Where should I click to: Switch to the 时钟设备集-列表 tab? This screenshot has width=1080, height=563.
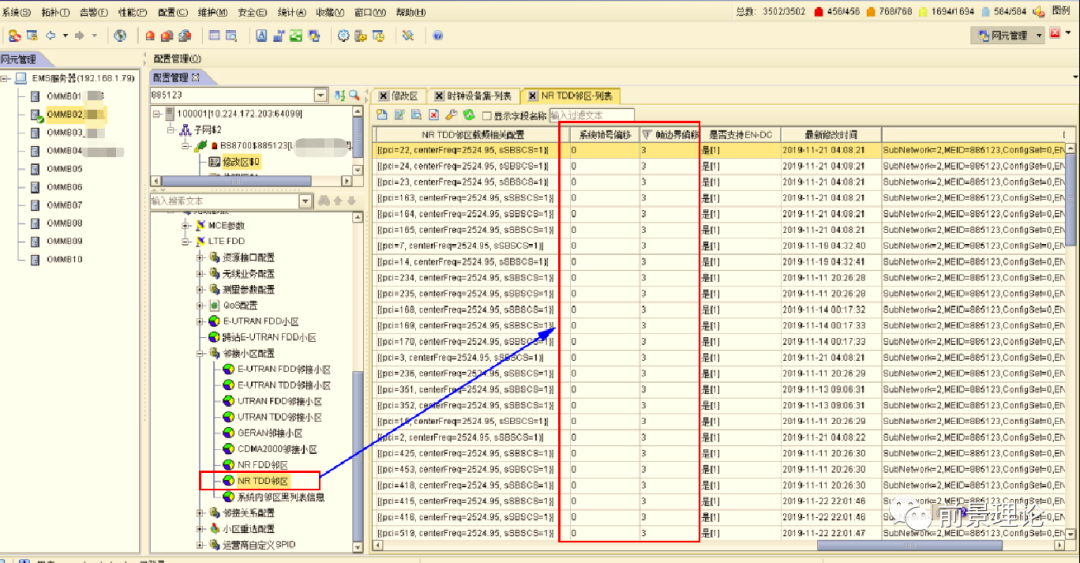tap(476, 96)
